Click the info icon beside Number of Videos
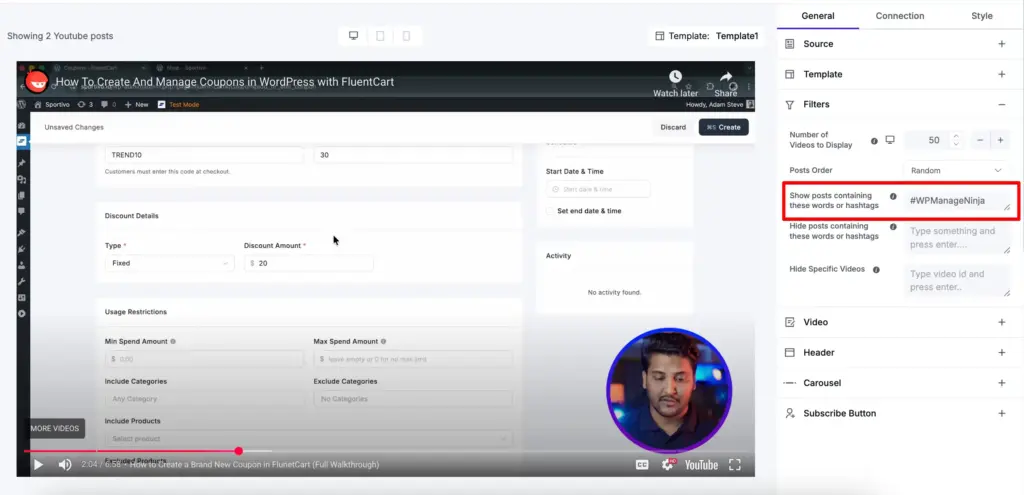This screenshot has height=495, width=1024. point(874,140)
